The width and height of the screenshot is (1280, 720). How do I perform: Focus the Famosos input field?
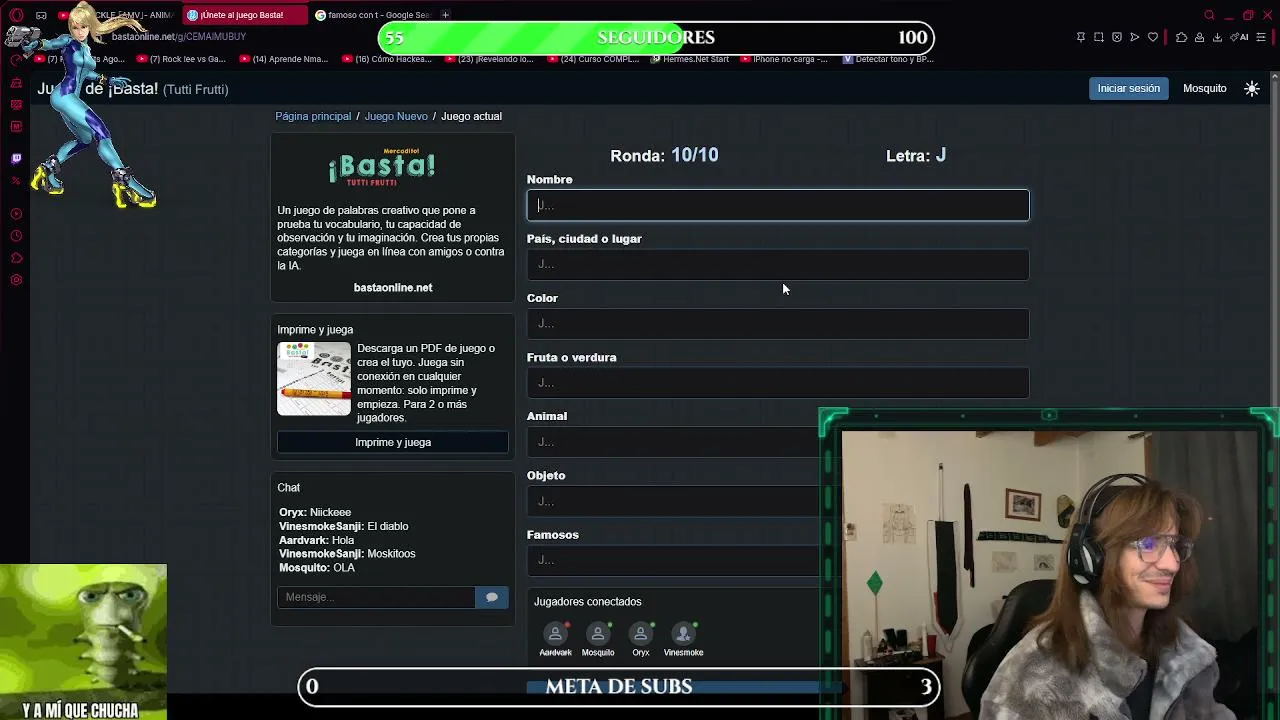click(673, 559)
